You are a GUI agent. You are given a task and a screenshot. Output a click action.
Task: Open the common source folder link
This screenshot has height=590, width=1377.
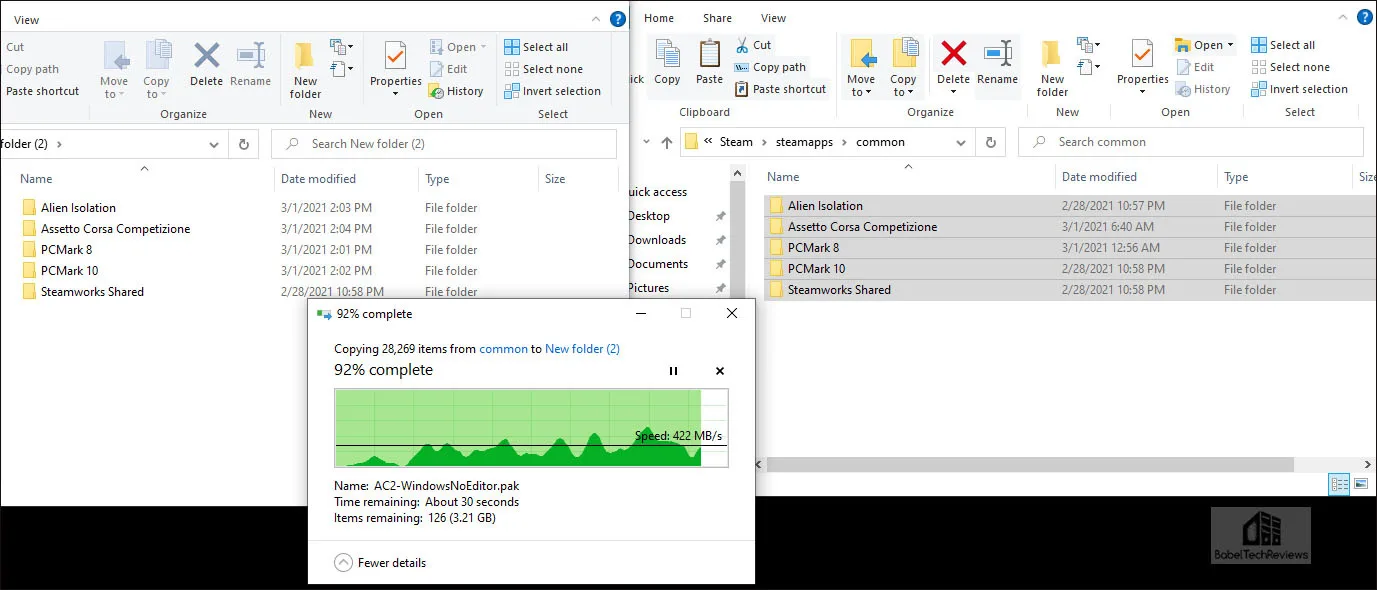(x=503, y=349)
